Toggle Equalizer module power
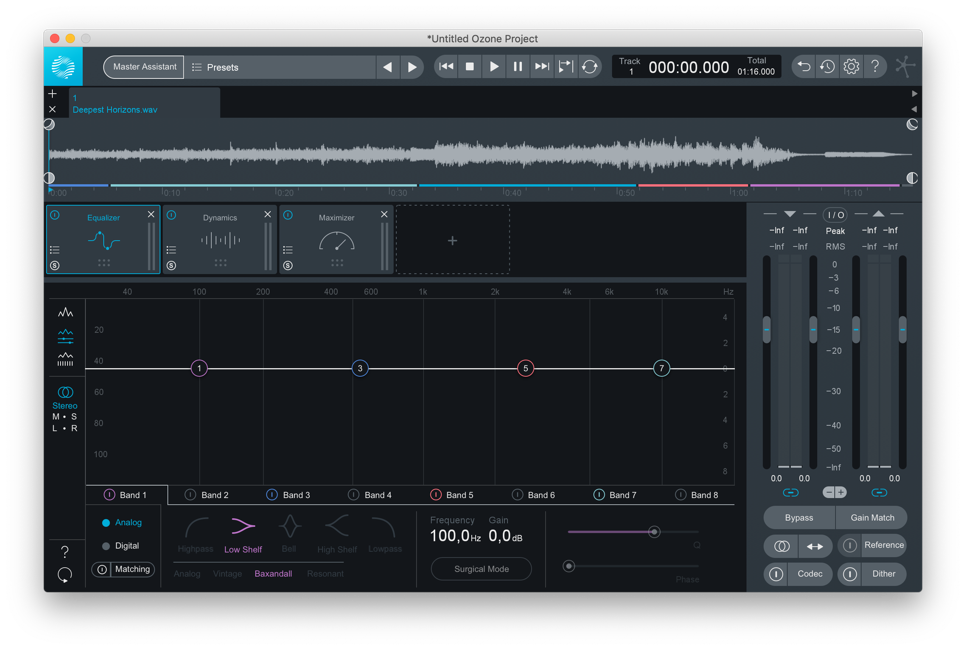This screenshot has height=650, width=966. (x=55, y=215)
